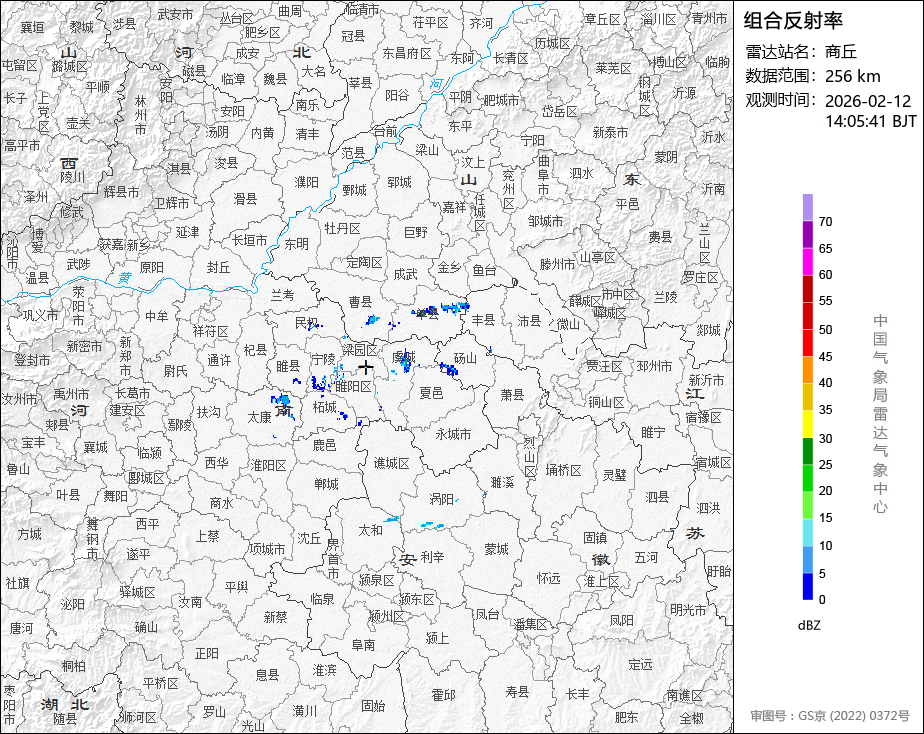The width and height of the screenshot is (924, 734).
Task: Click the 固始 county label
Action: tap(373, 706)
